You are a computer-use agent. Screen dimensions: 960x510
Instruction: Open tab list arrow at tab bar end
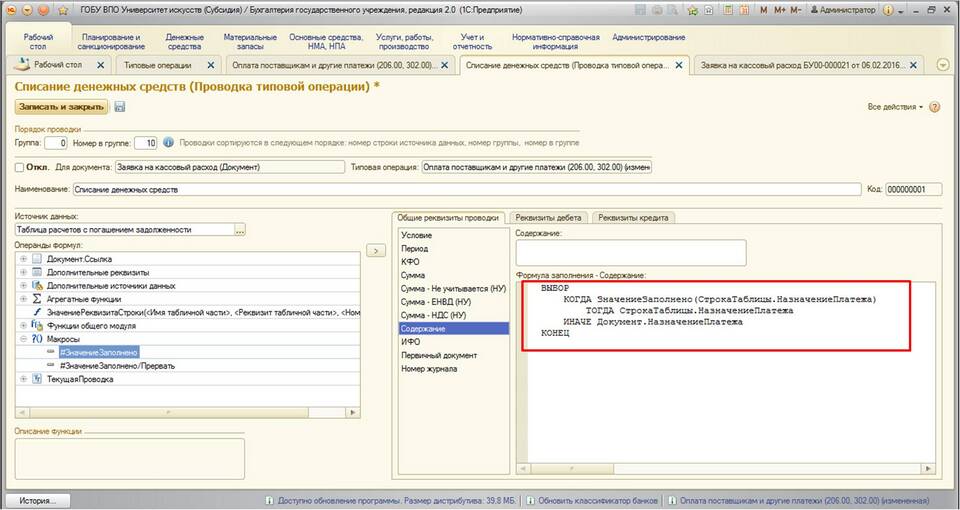(x=943, y=65)
